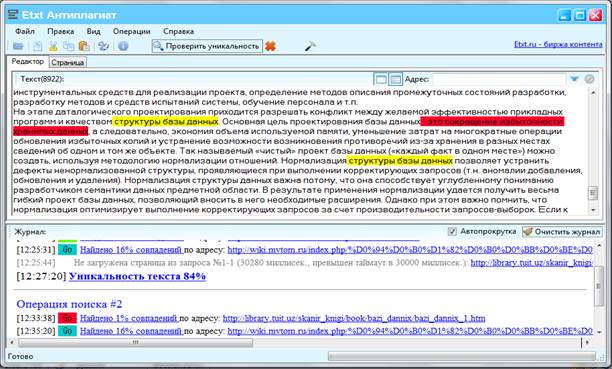Click the blue info icon
The width and height of the screenshot is (612, 369).
click(x=123, y=46)
